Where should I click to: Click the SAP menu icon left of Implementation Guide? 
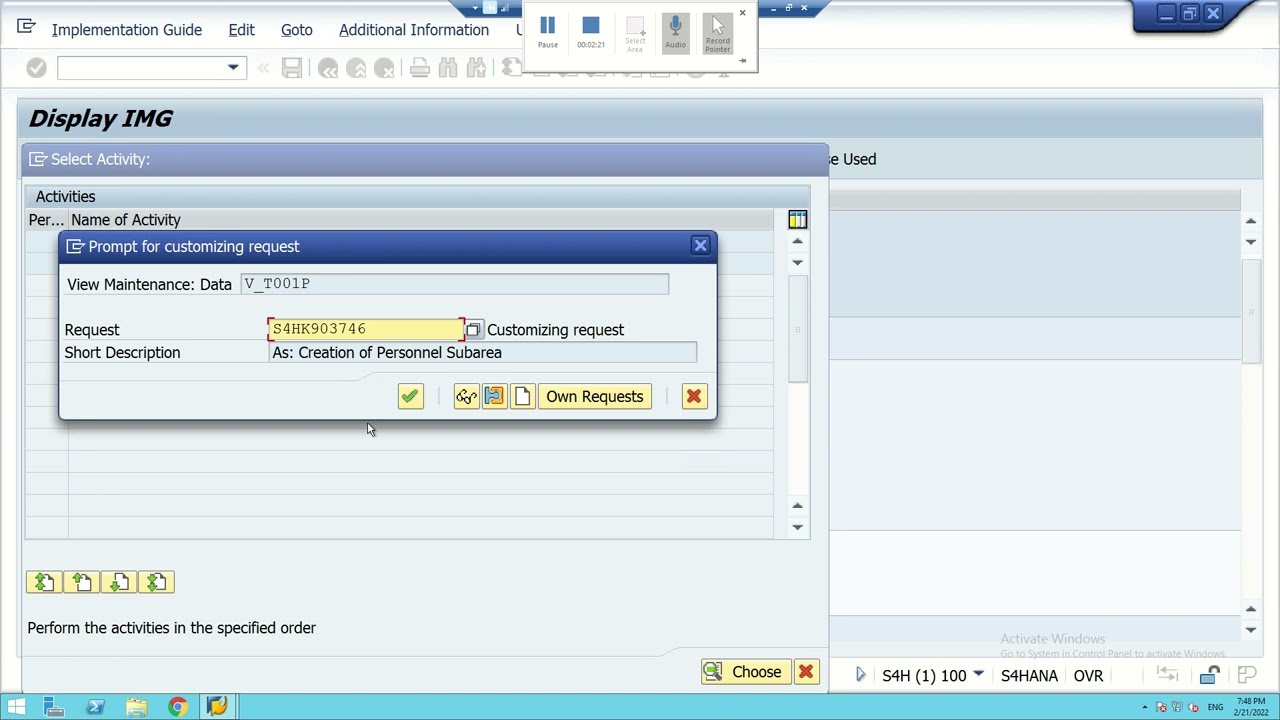pyautogui.click(x=26, y=28)
